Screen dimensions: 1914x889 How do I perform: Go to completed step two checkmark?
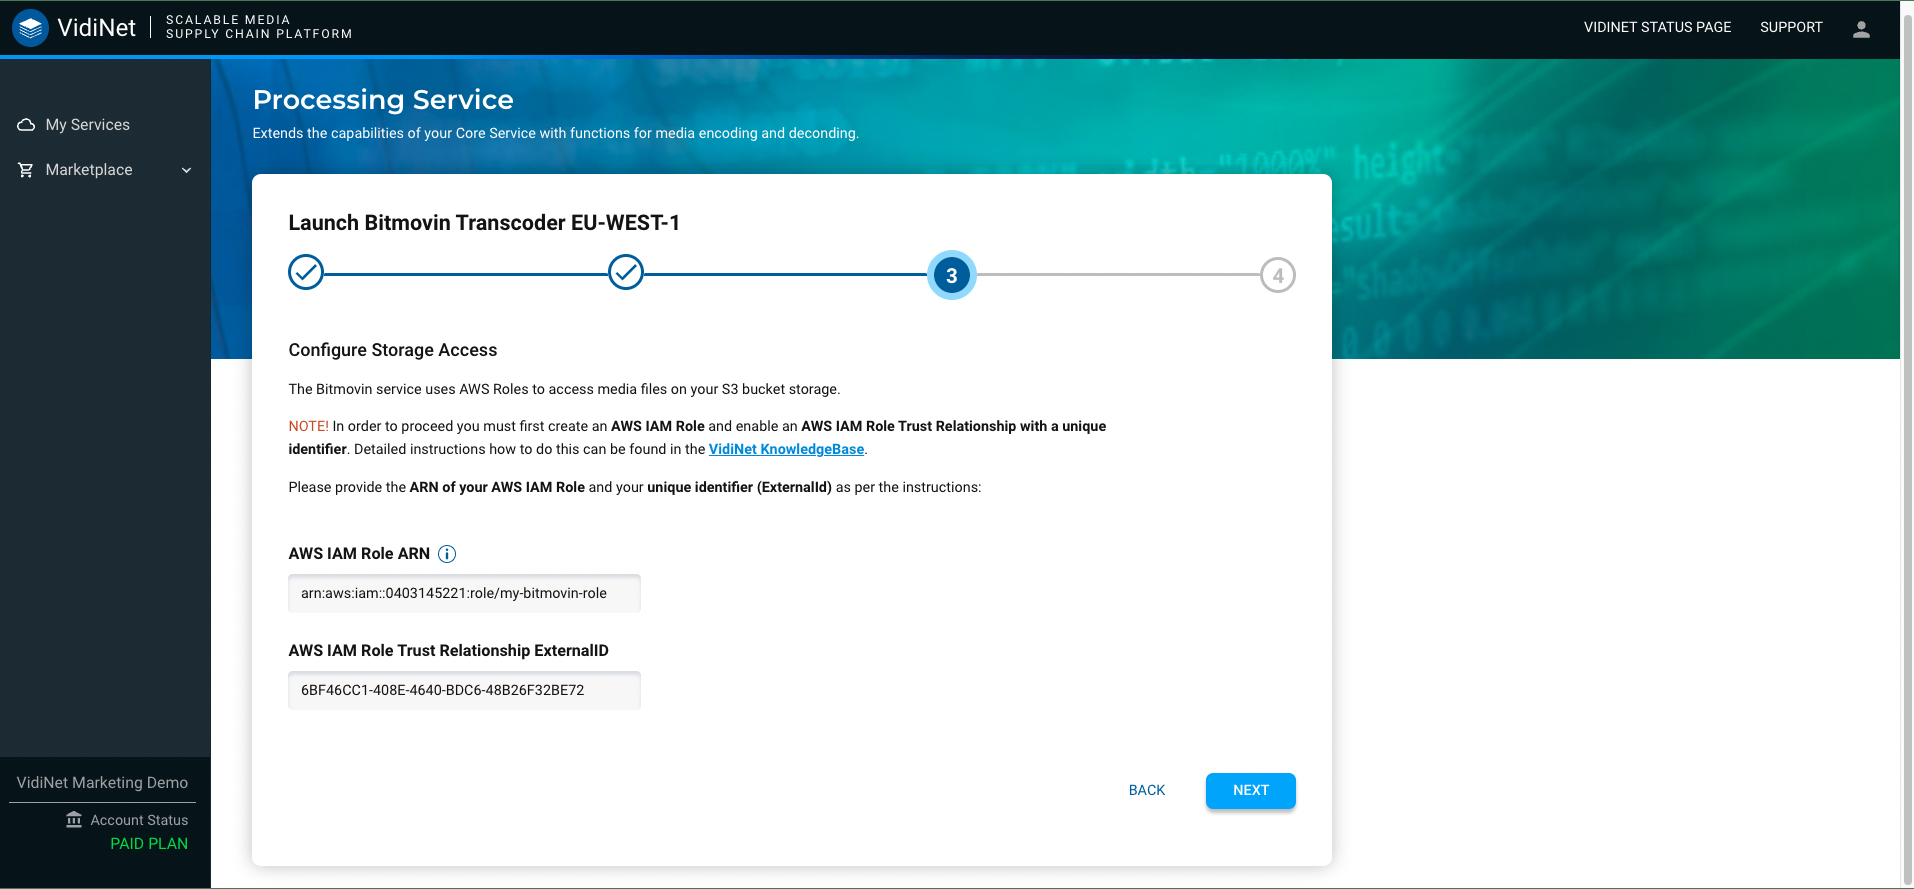pyautogui.click(x=626, y=272)
